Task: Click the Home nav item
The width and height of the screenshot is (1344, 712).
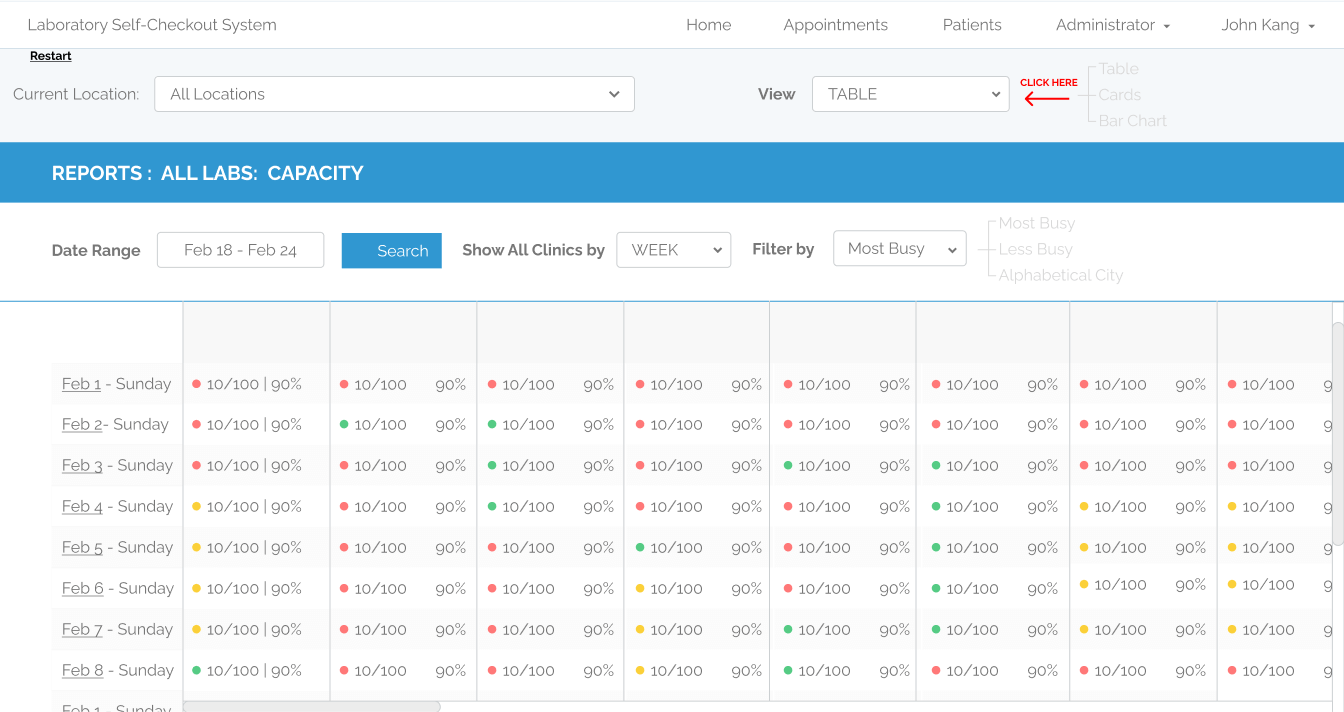Action: (708, 25)
